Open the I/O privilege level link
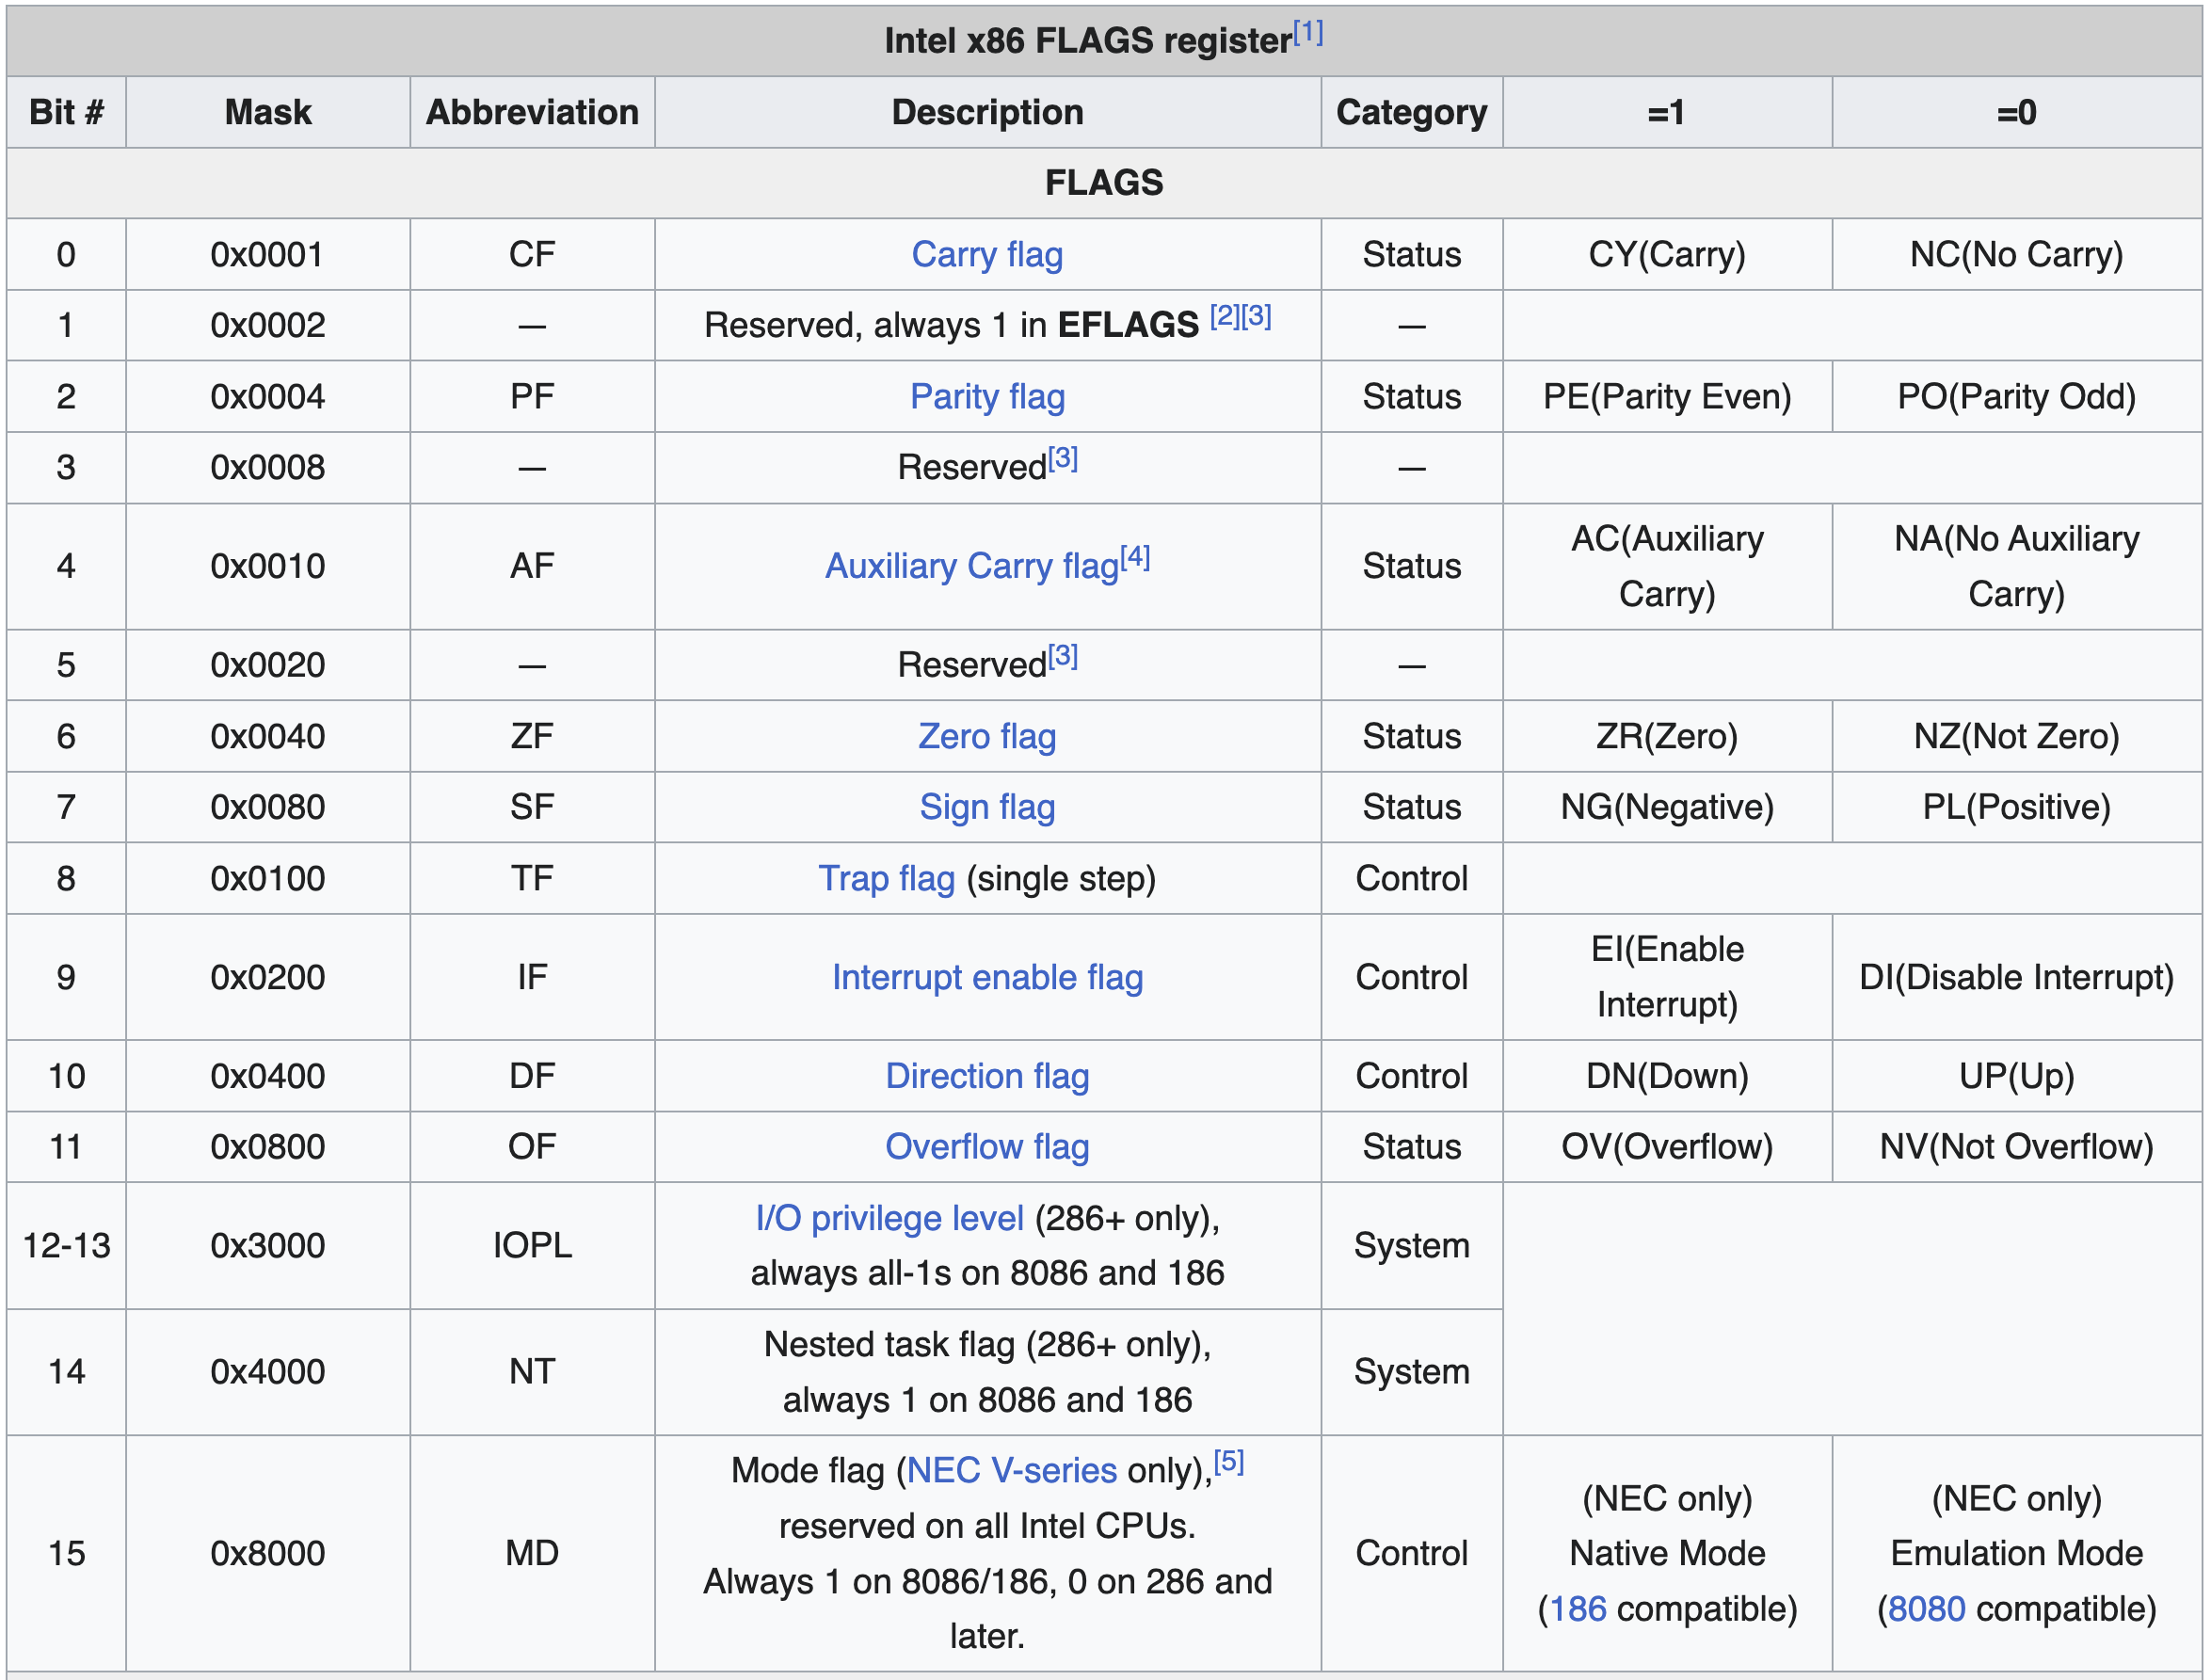 (889, 1218)
